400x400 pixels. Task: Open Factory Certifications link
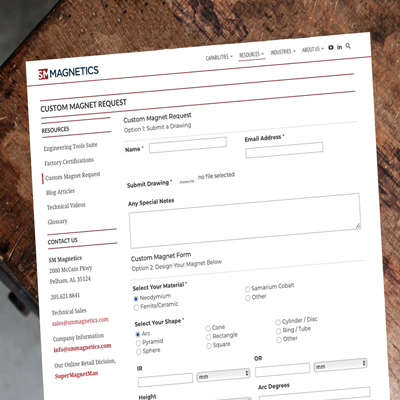(69, 162)
